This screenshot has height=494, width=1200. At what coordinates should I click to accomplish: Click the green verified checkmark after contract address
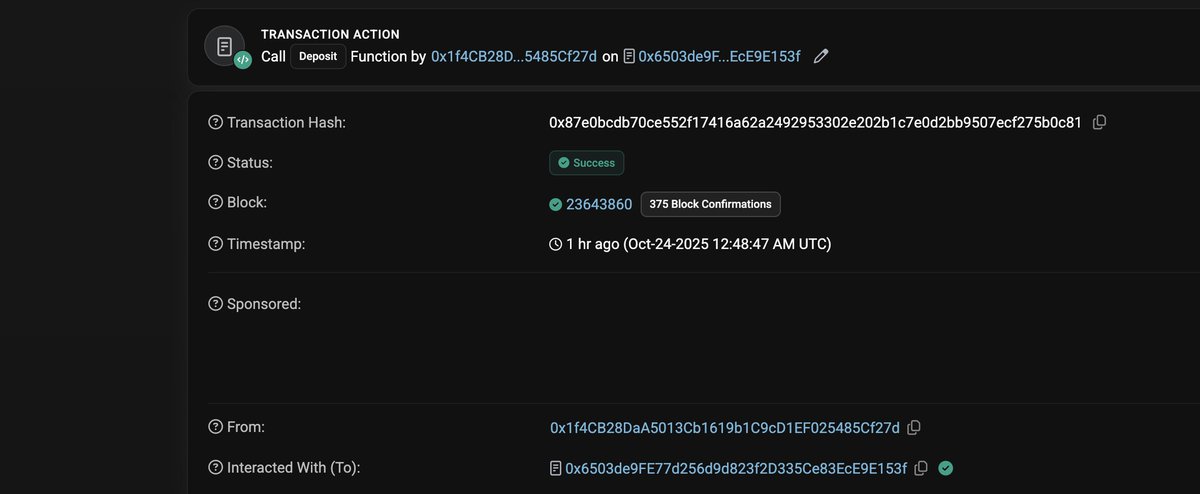[x=945, y=468]
